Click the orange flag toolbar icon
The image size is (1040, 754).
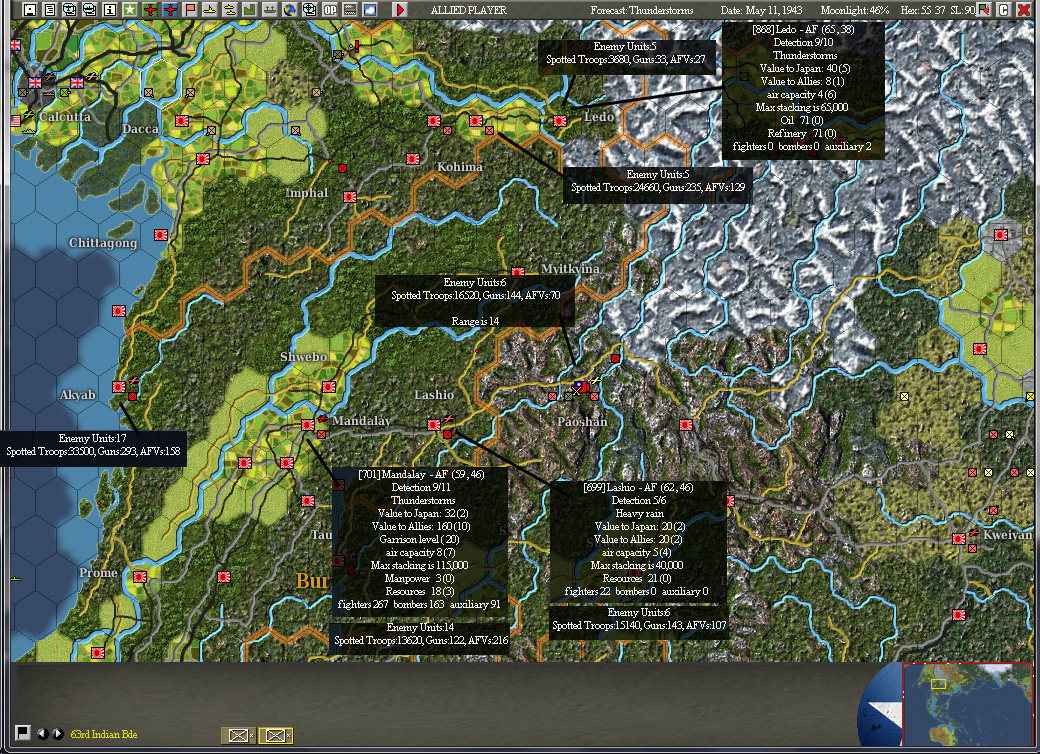pyautogui.click(x=190, y=9)
